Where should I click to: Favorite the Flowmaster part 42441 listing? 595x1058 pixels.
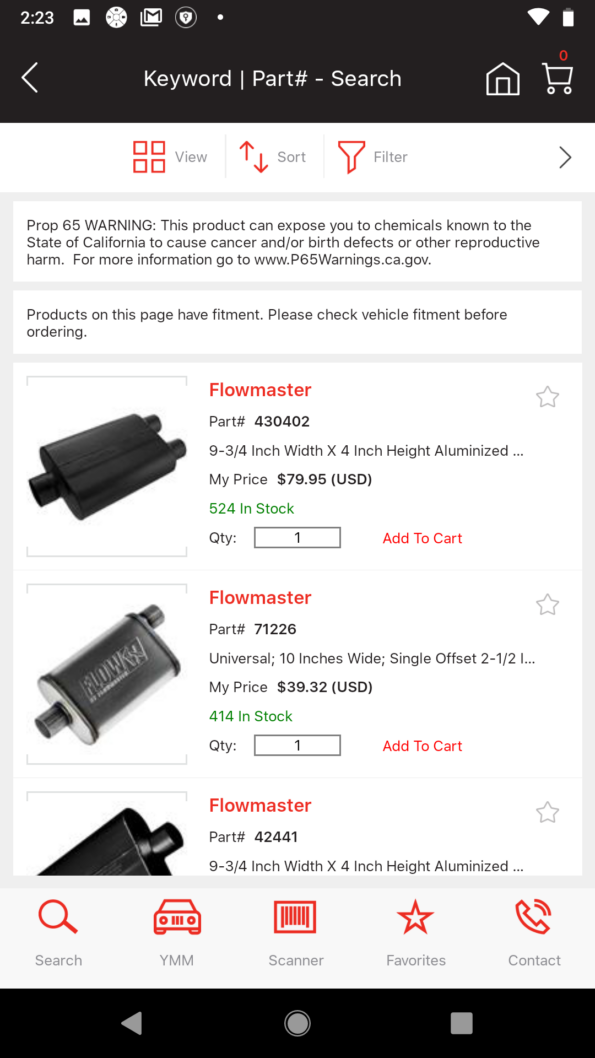(547, 812)
